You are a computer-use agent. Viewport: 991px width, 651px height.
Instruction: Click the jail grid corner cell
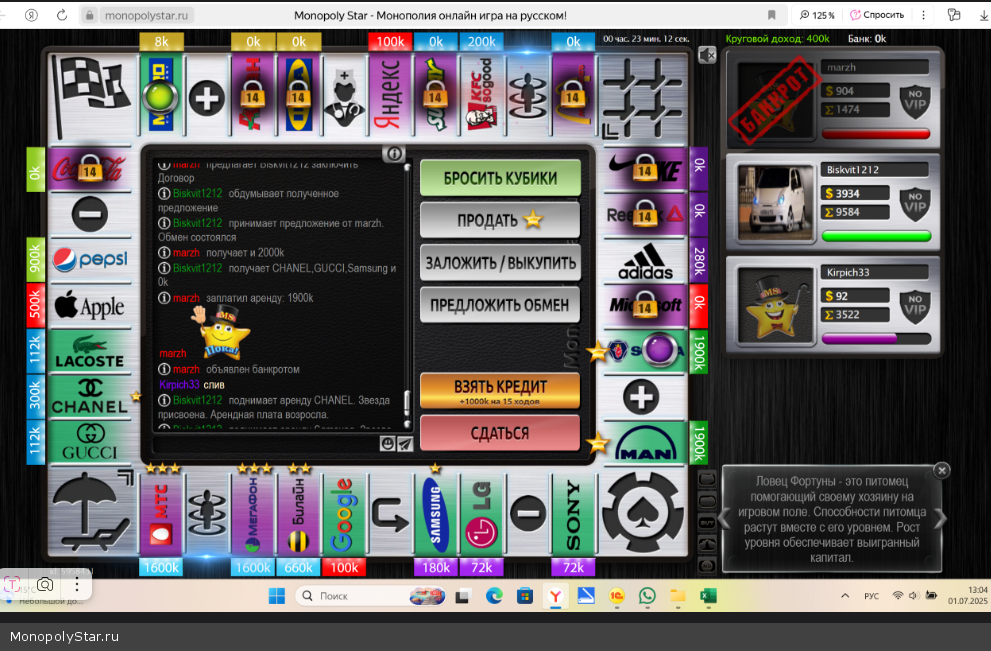[643, 96]
